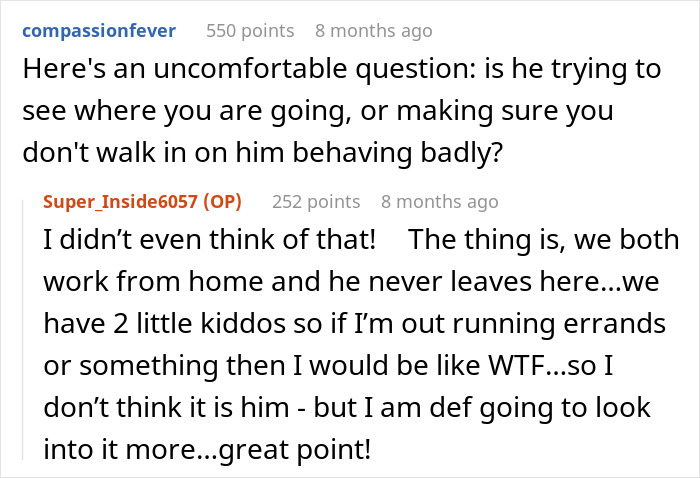Screen dimensions: 700x478
Task: Open the compassionfever user profile
Action: click(x=98, y=30)
